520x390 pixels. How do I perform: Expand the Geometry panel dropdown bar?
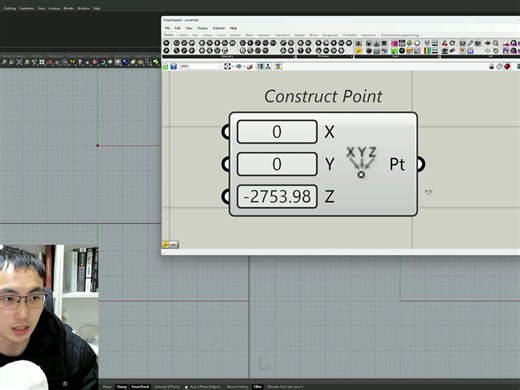pyautogui.click(x=228, y=57)
